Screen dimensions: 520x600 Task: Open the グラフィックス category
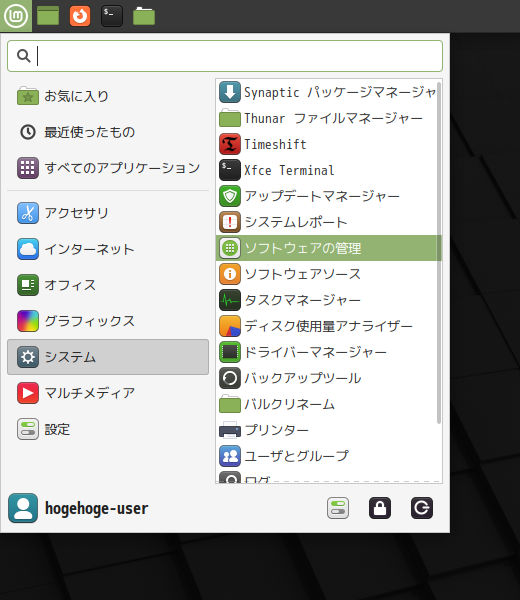coord(108,321)
